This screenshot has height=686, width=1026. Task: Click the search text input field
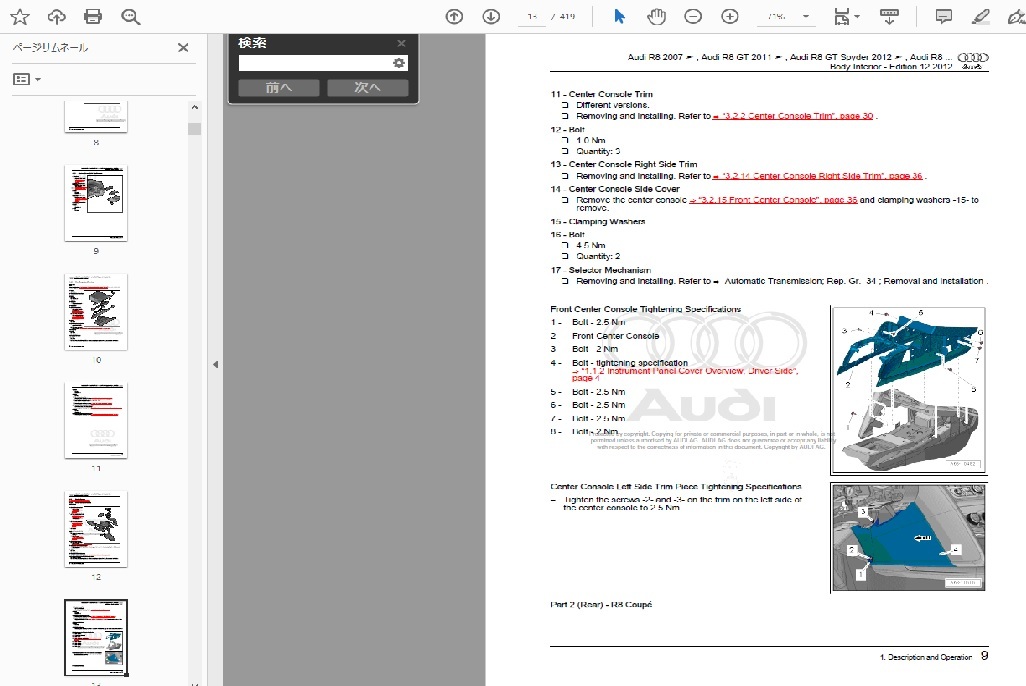tap(315, 63)
